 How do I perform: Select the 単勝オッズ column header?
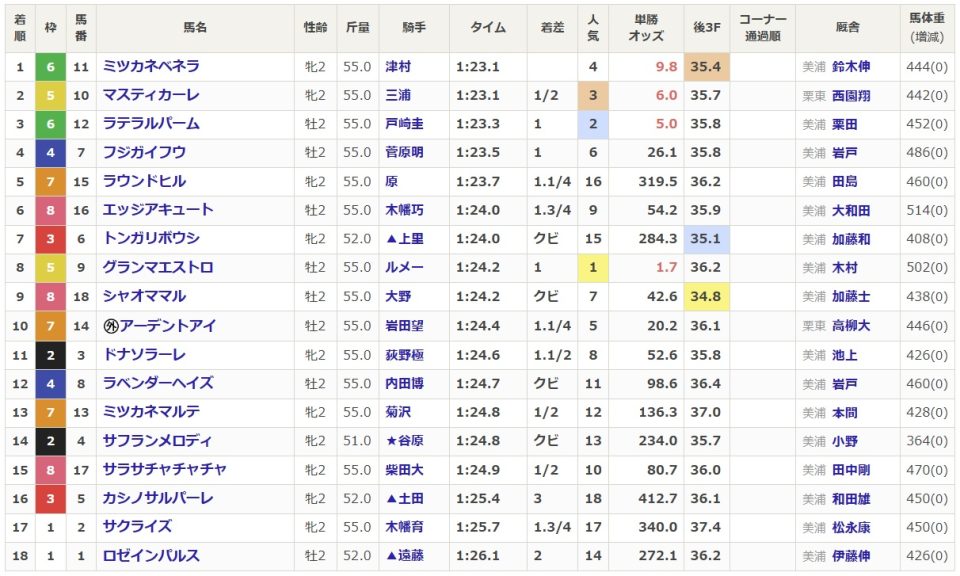click(646, 28)
